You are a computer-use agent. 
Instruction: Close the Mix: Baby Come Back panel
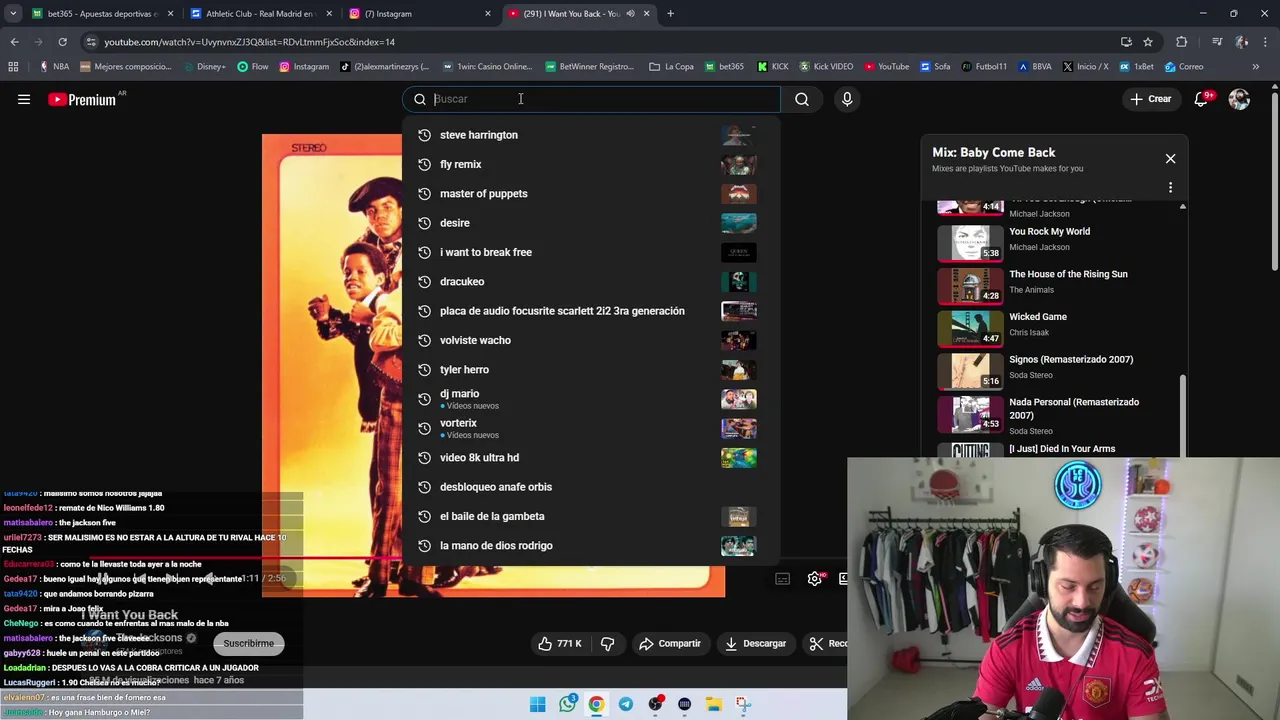(1170, 158)
